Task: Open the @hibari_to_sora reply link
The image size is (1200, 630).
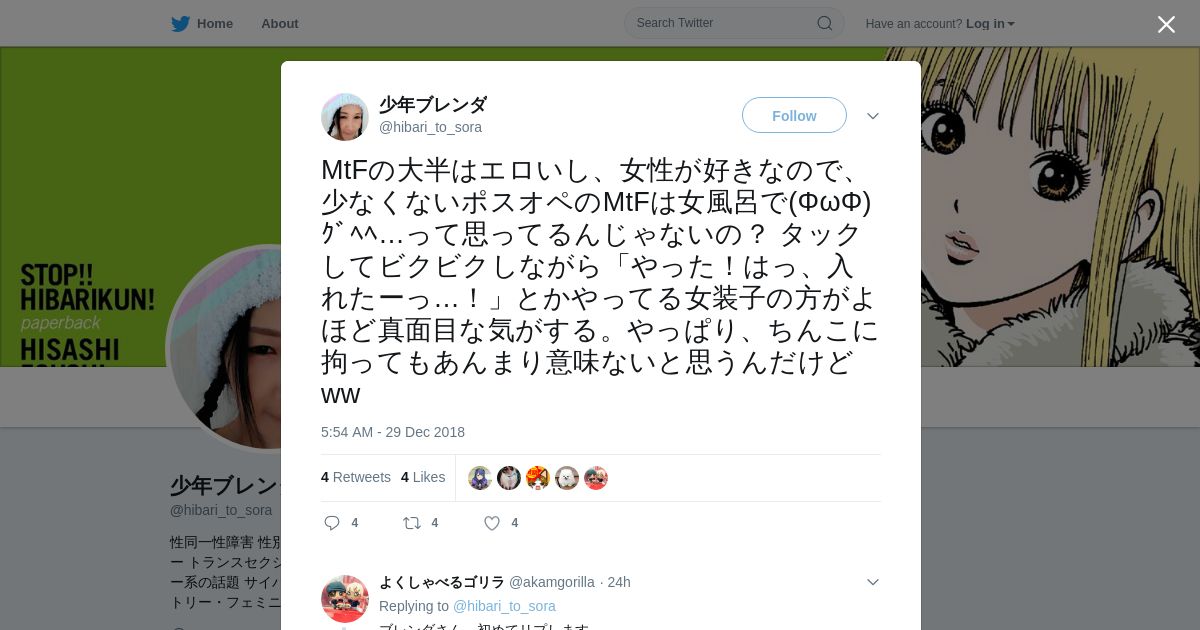Action: (504, 606)
